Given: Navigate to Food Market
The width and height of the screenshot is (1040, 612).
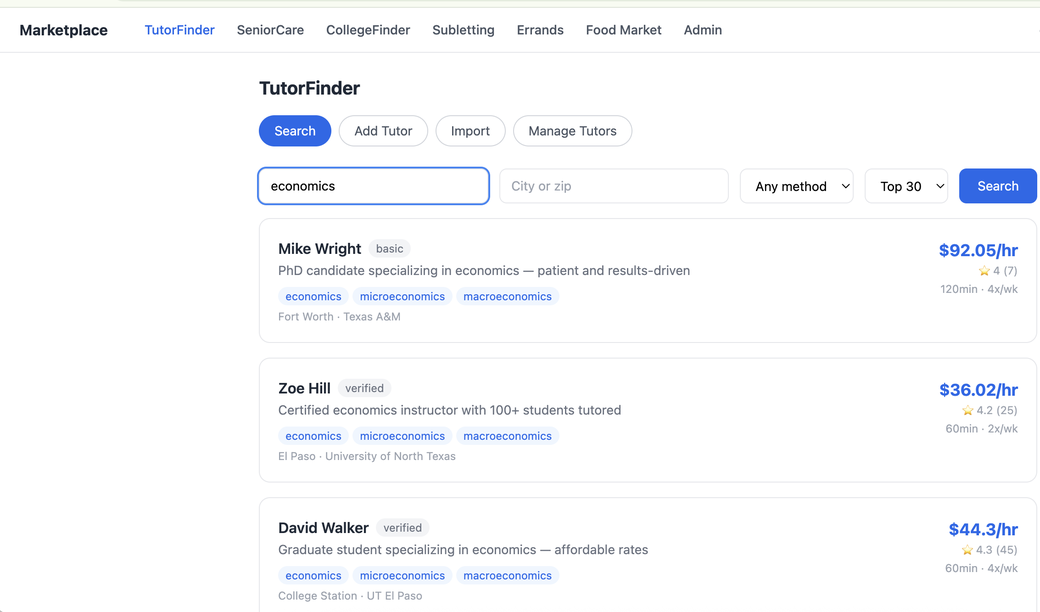Looking at the screenshot, I should point(623,30).
